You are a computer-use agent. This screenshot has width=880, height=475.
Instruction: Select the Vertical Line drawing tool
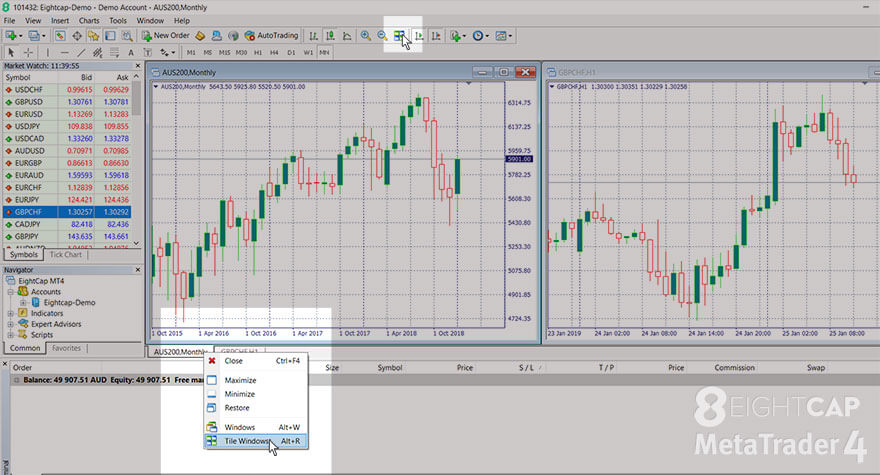pyautogui.click(x=48, y=53)
